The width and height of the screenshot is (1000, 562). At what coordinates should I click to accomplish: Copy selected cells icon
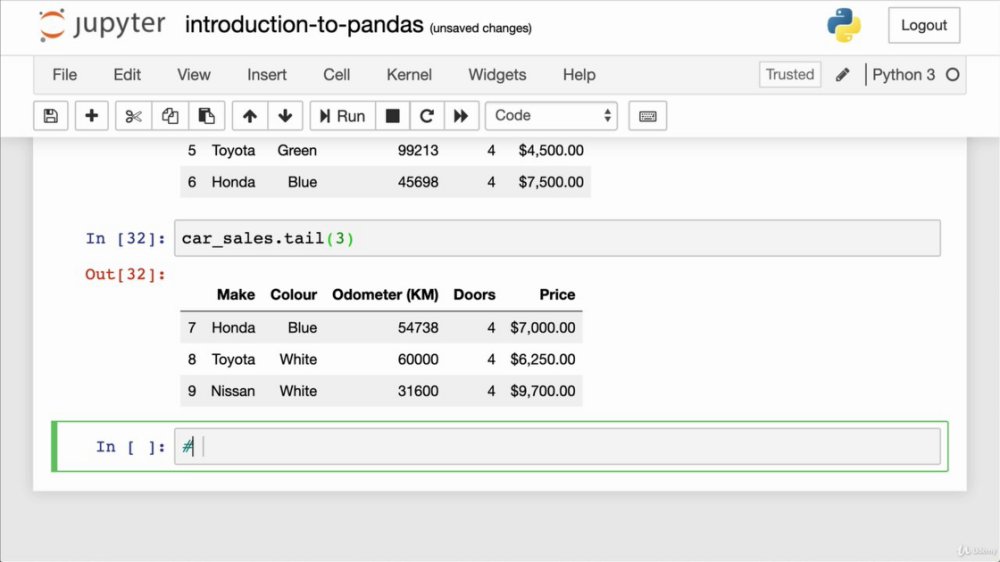click(170, 115)
